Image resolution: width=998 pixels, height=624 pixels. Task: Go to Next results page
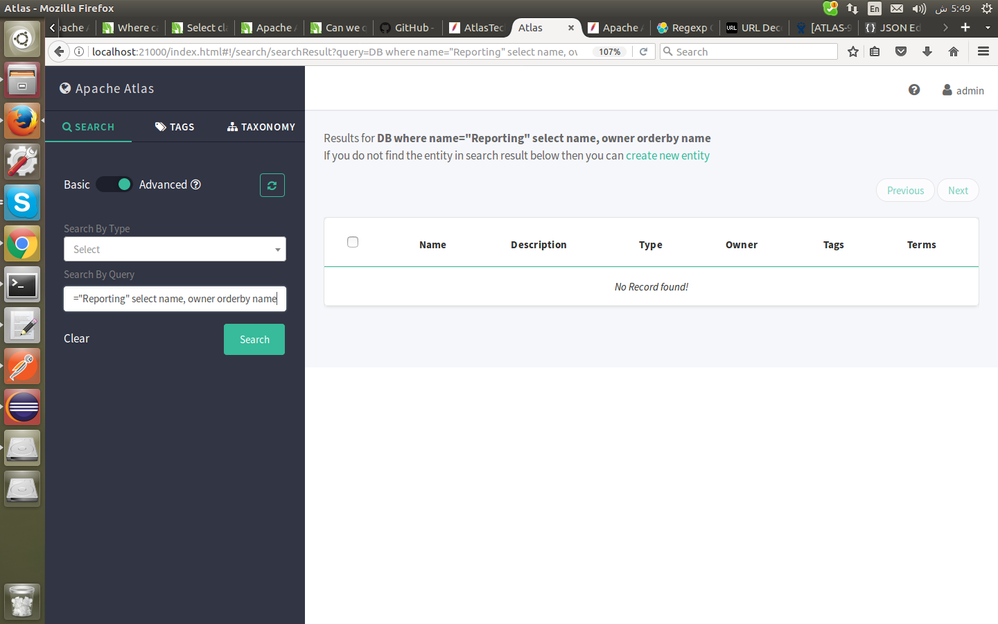(958, 190)
